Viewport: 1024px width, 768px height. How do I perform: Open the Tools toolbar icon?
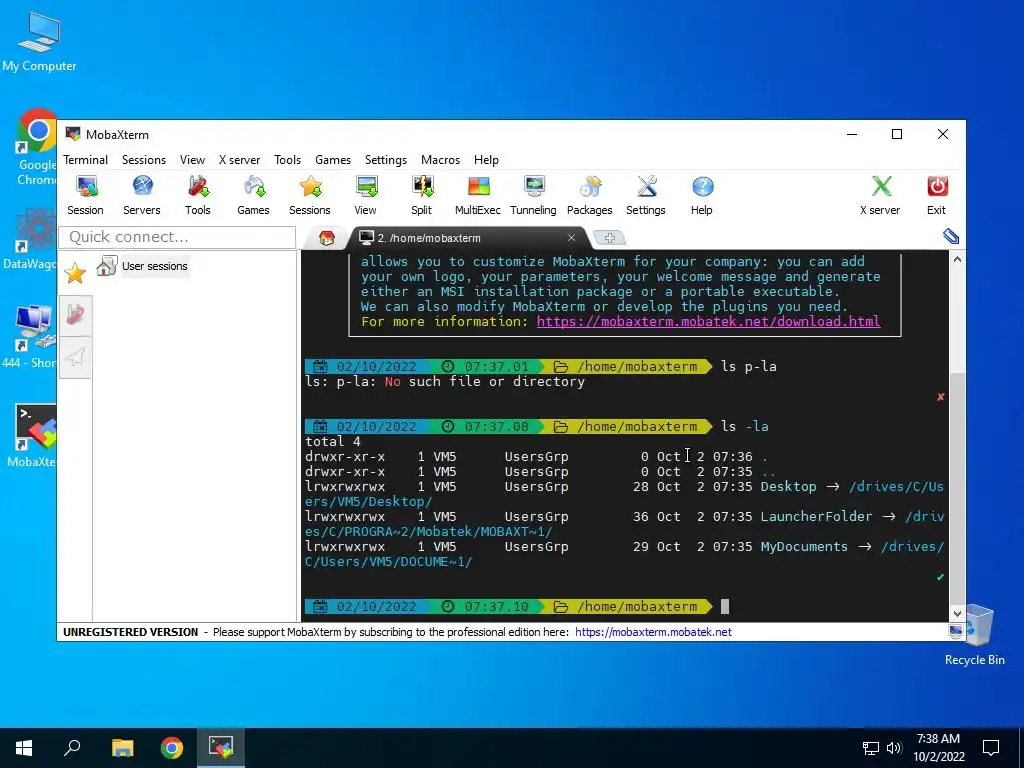(197, 195)
